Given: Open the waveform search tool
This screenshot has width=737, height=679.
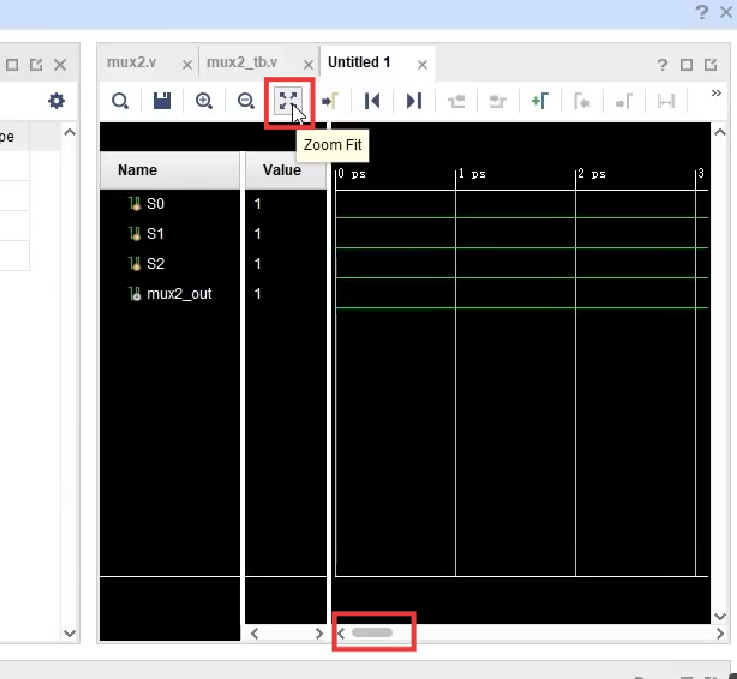Looking at the screenshot, I should click(x=120, y=101).
